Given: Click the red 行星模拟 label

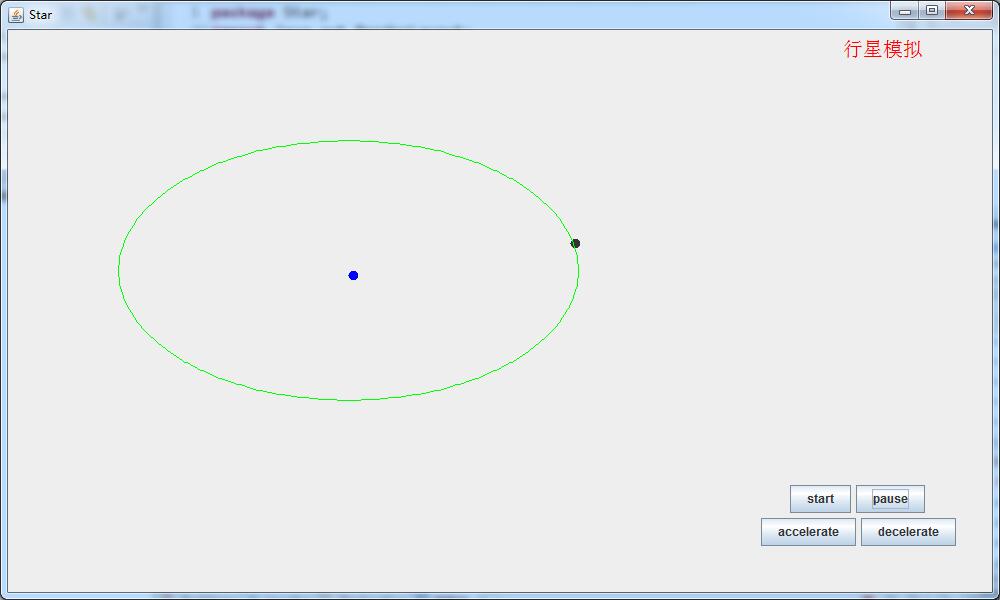Looking at the screenshot, I should [x=883, y=49].
